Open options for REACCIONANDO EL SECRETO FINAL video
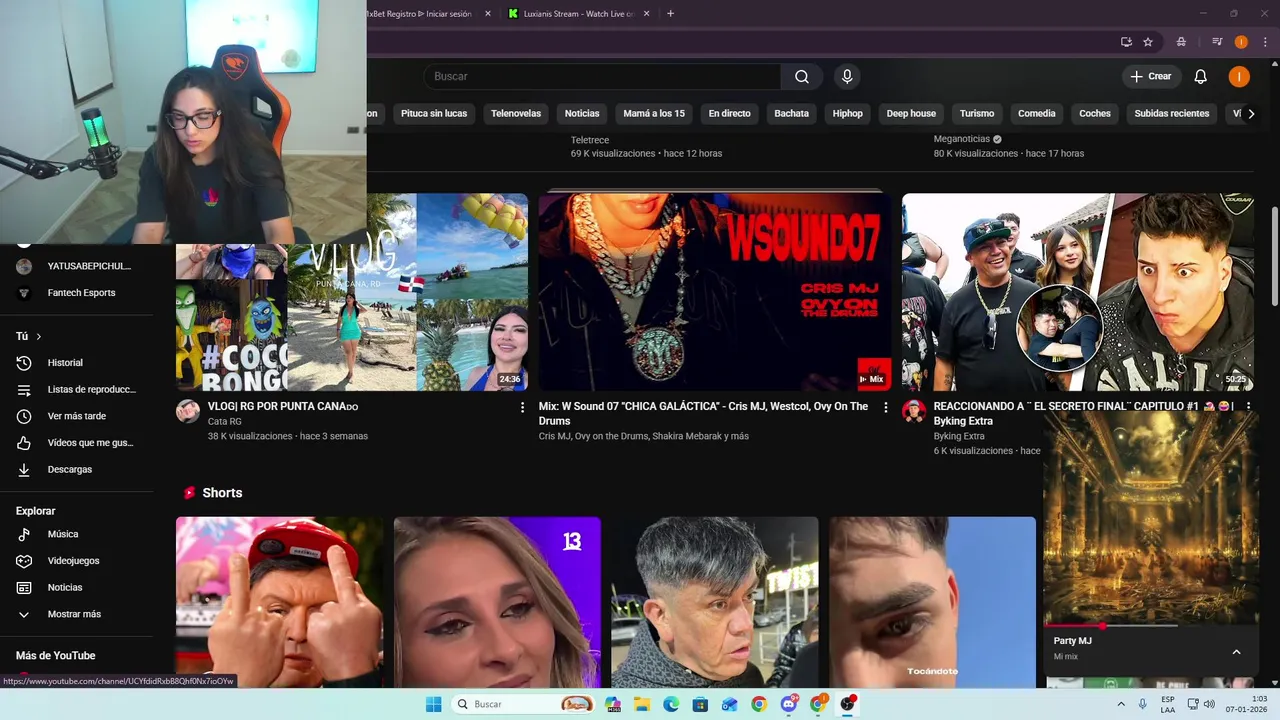The width and height of the screenshot is (1280, 720). [x=1247, y=407]
